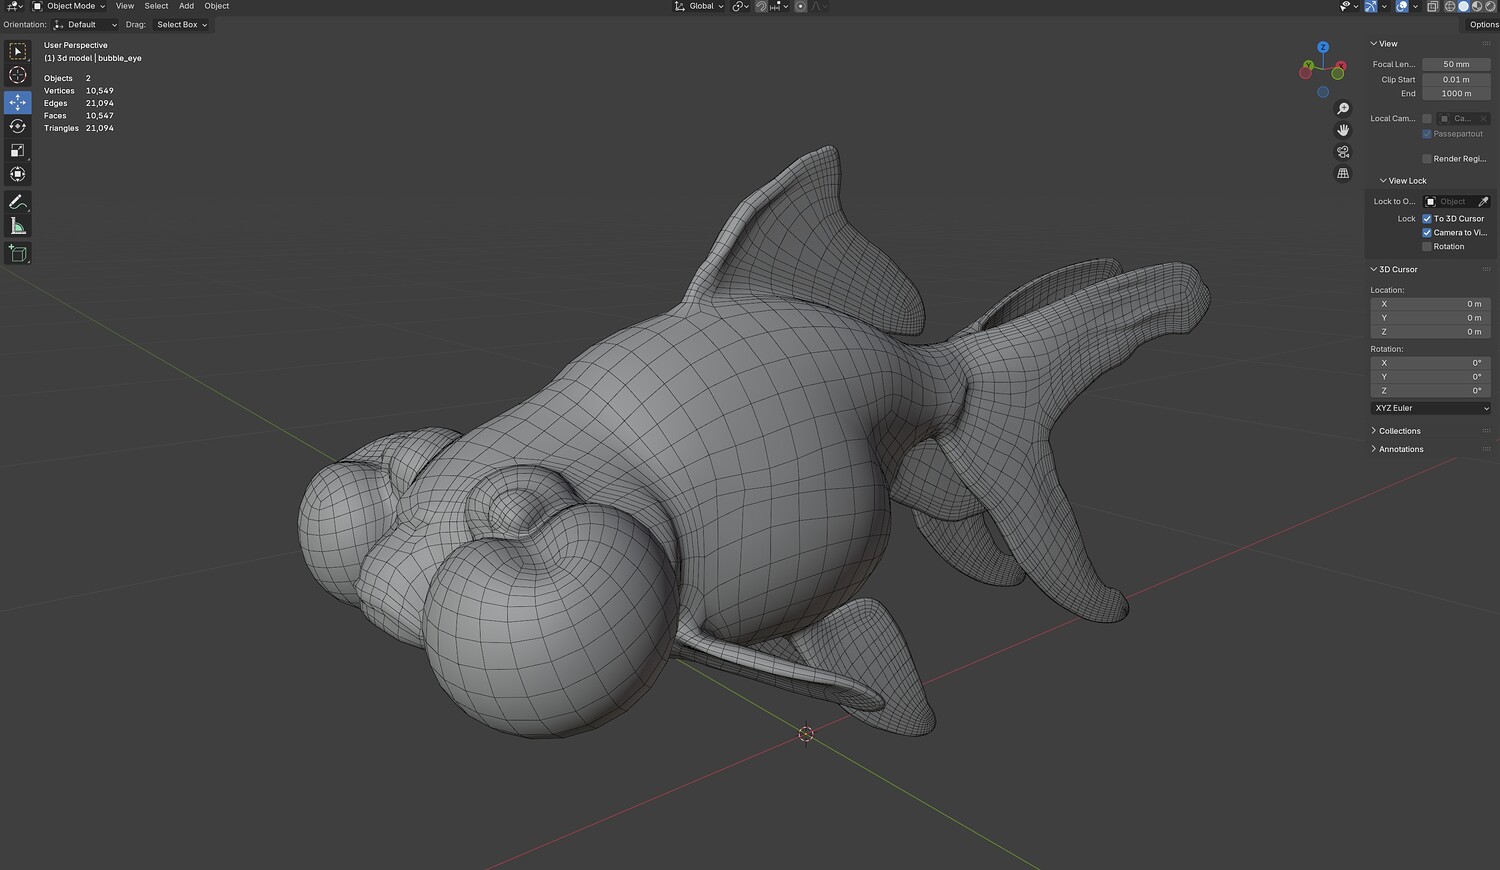Open the snapping options dropdown

[779, 6]
